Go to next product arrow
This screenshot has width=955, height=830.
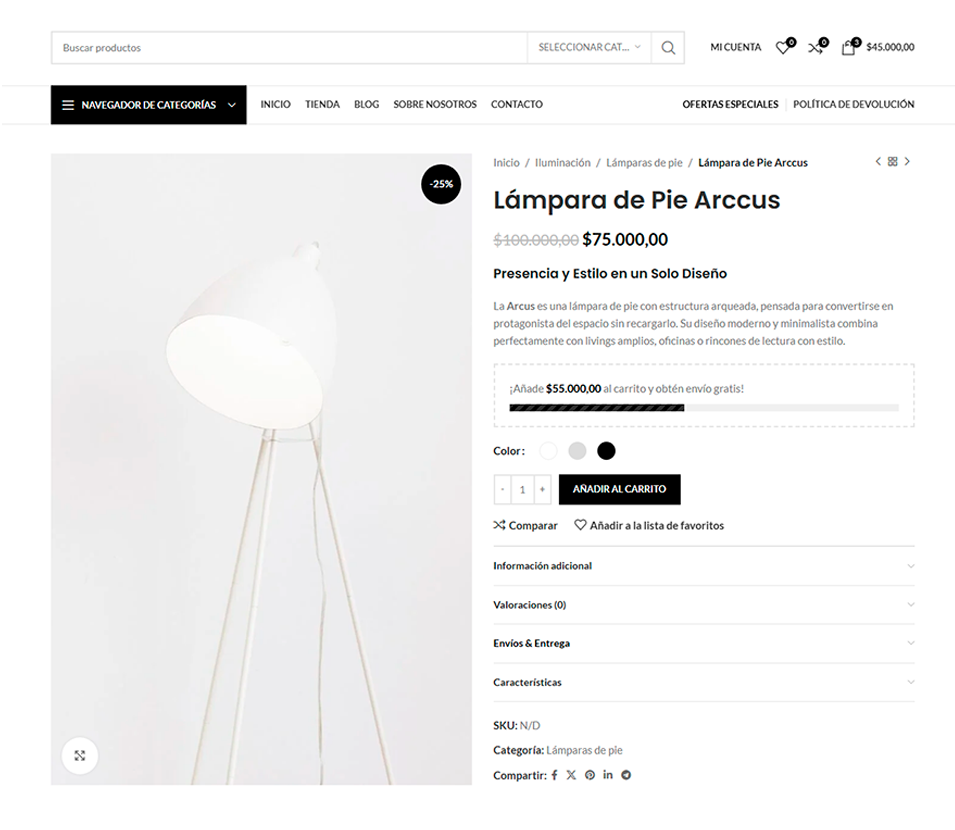click(x=907, y=161)
